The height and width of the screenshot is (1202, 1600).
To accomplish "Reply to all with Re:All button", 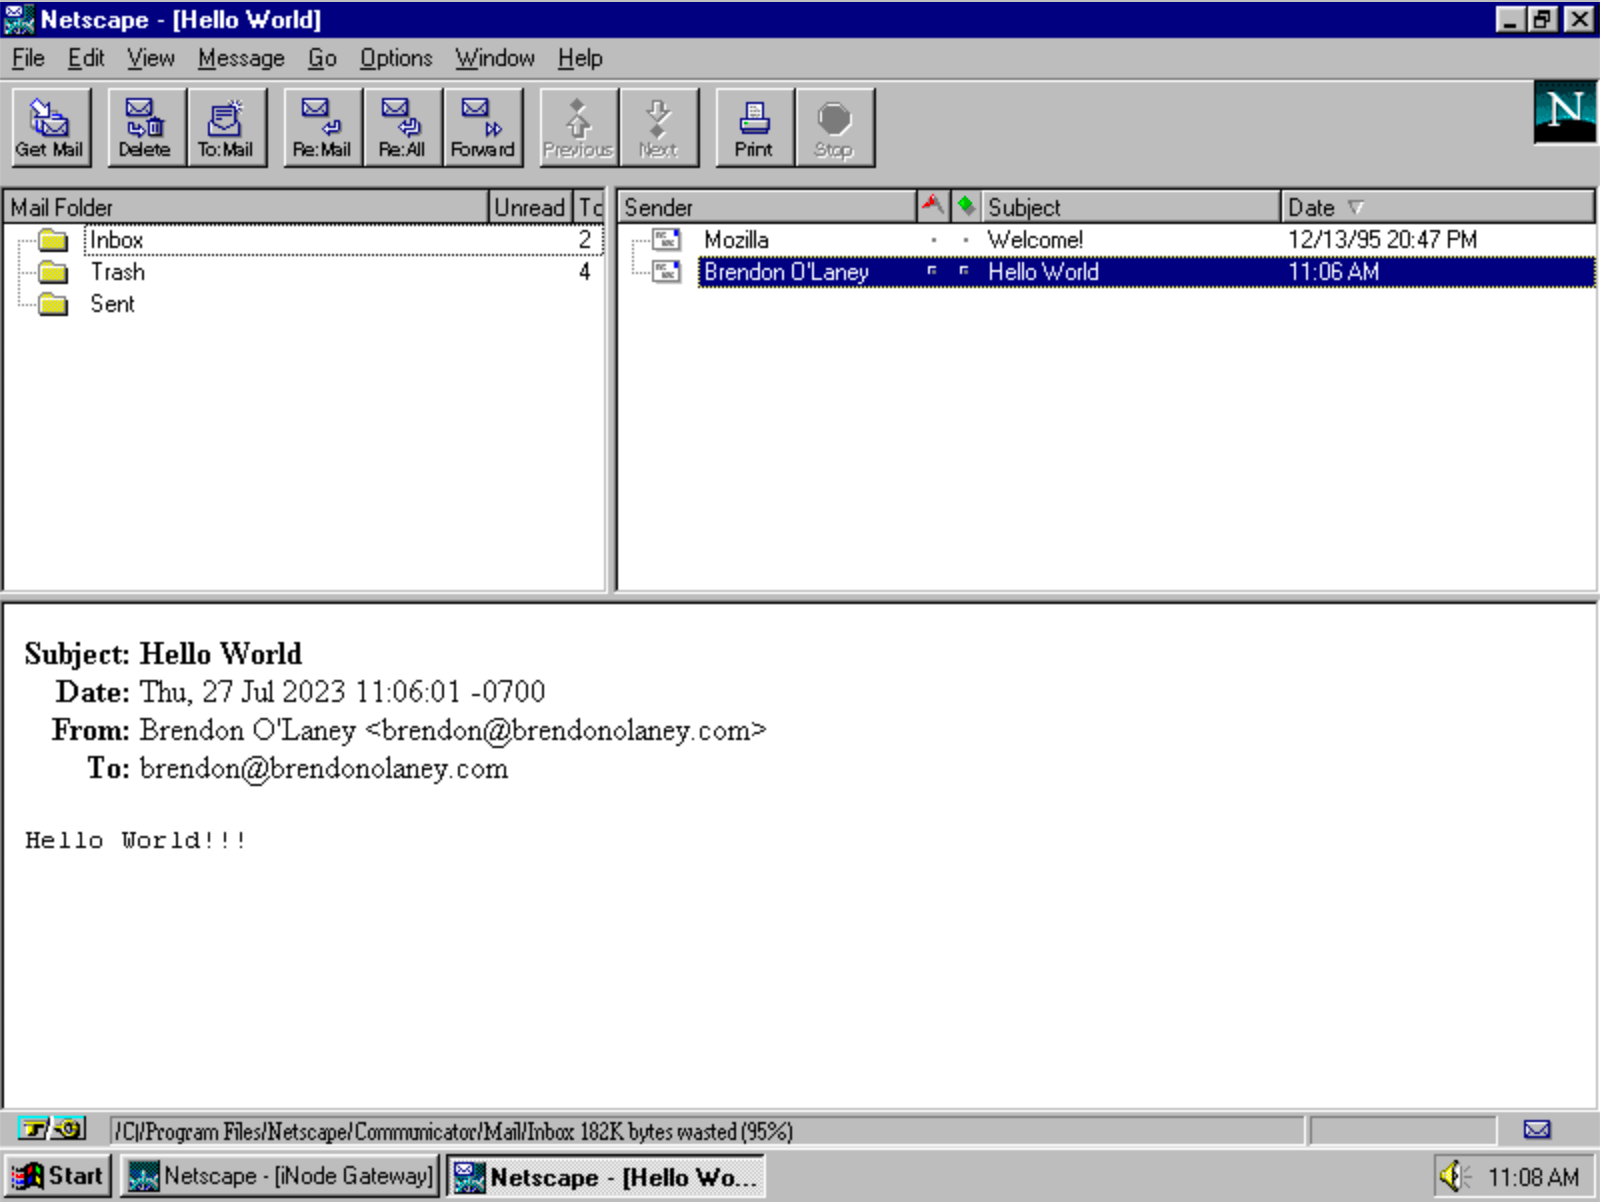I will tap(402, 127).
